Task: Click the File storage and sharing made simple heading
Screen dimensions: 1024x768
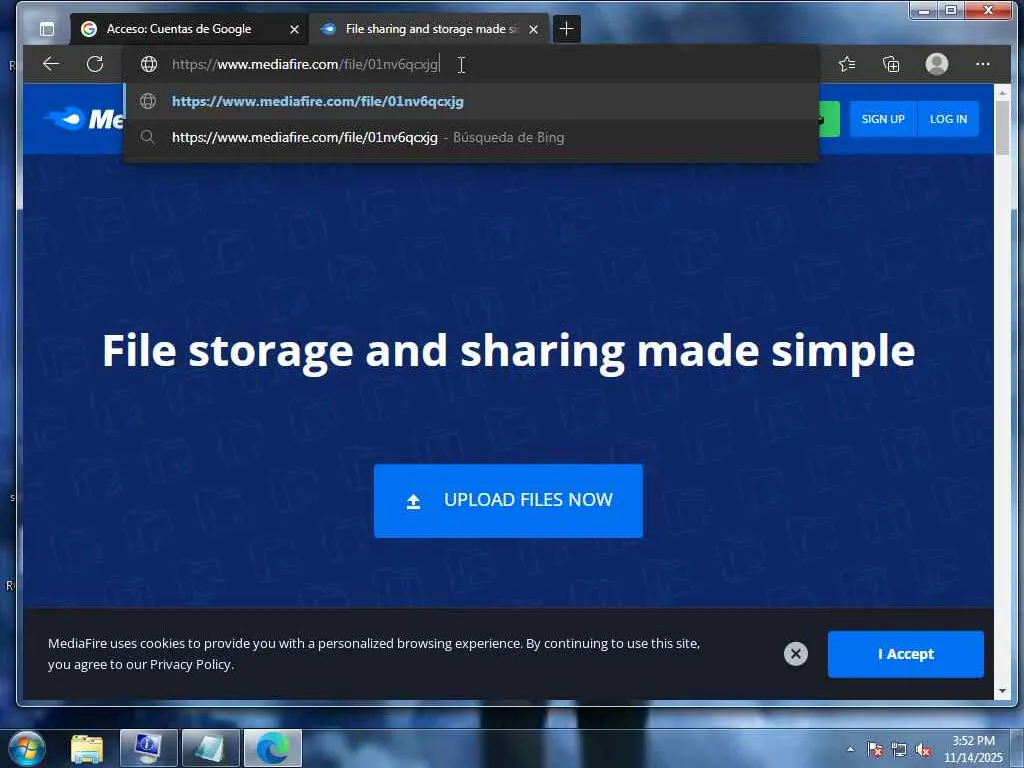Action: (509, 351)
